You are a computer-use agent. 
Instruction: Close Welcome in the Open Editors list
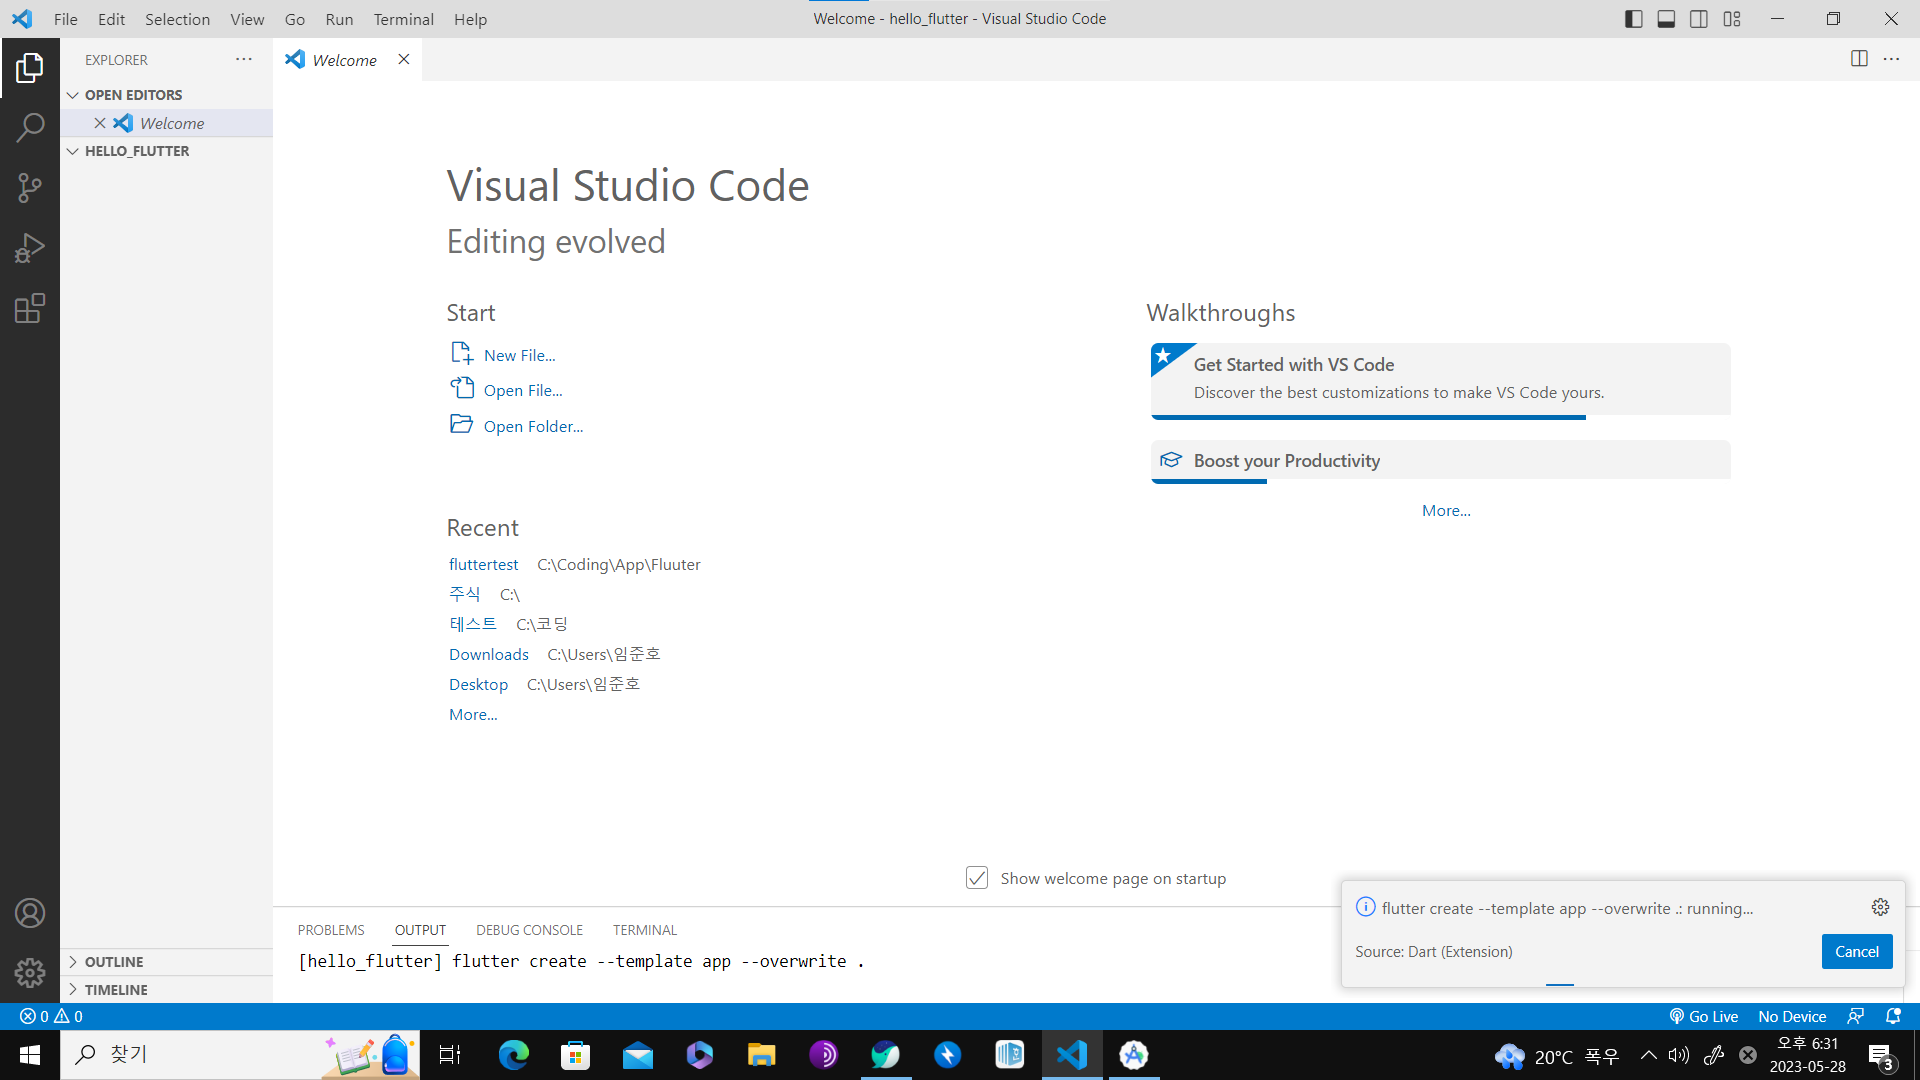[x=100, y=123]
